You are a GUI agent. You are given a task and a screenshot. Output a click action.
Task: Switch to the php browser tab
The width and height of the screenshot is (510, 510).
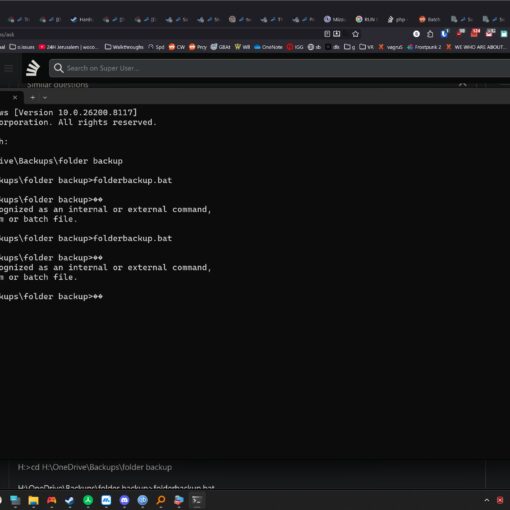tap(396, 20)
